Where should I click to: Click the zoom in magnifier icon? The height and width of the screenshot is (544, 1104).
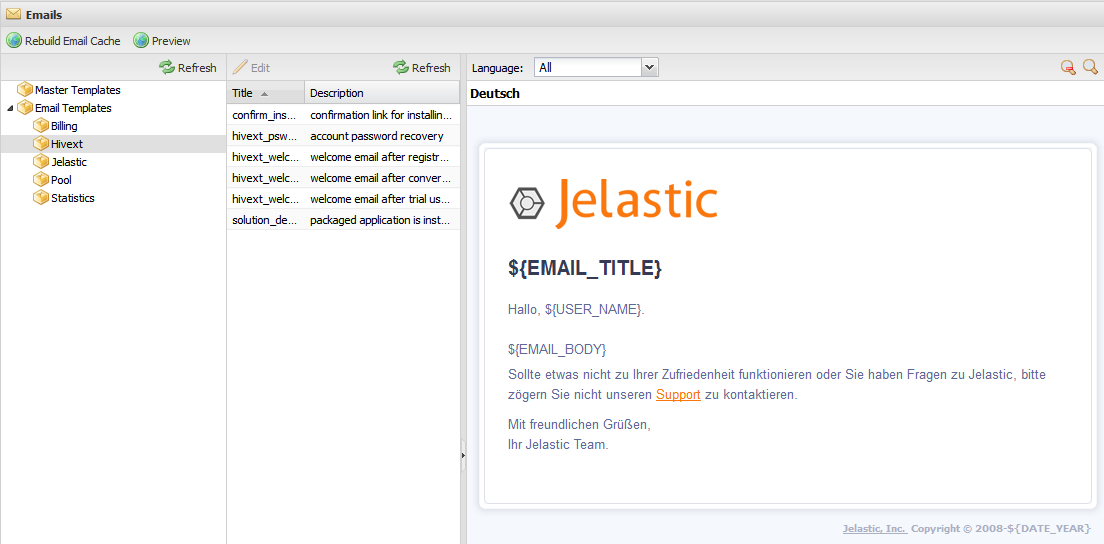coord(1090,68)
